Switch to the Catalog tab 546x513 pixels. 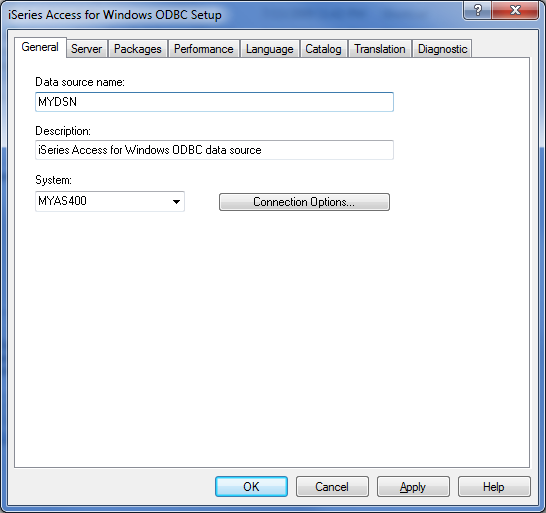click(x=323, y=49)
